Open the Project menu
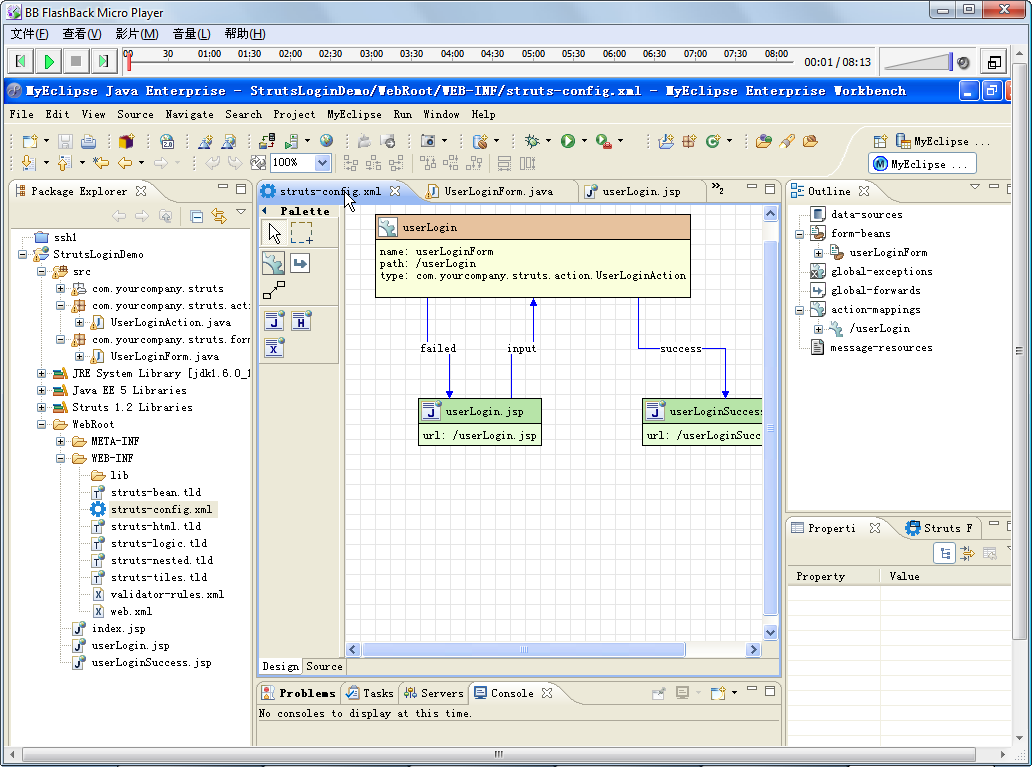 point(294,115)
